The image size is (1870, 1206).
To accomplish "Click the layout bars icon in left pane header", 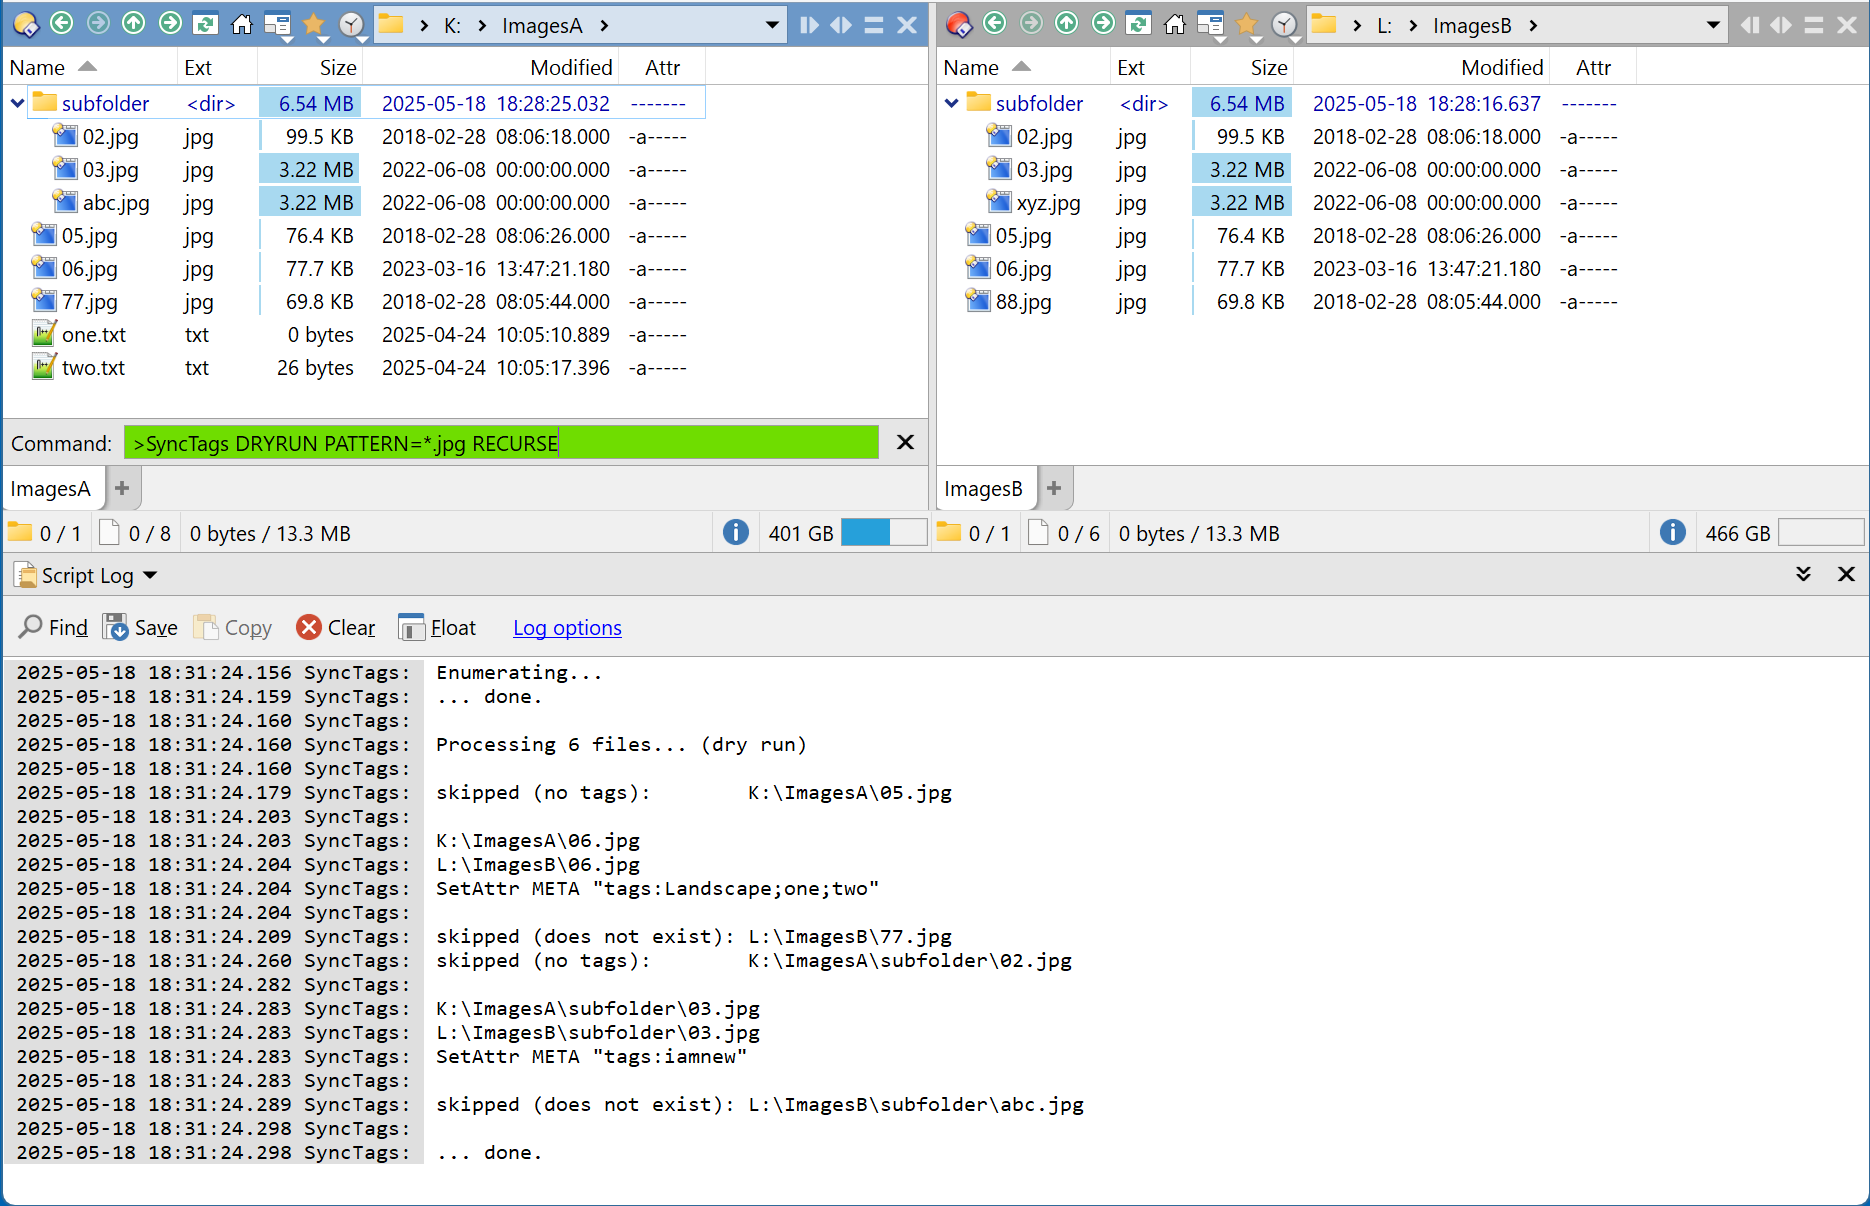I will tap(874, 25).
